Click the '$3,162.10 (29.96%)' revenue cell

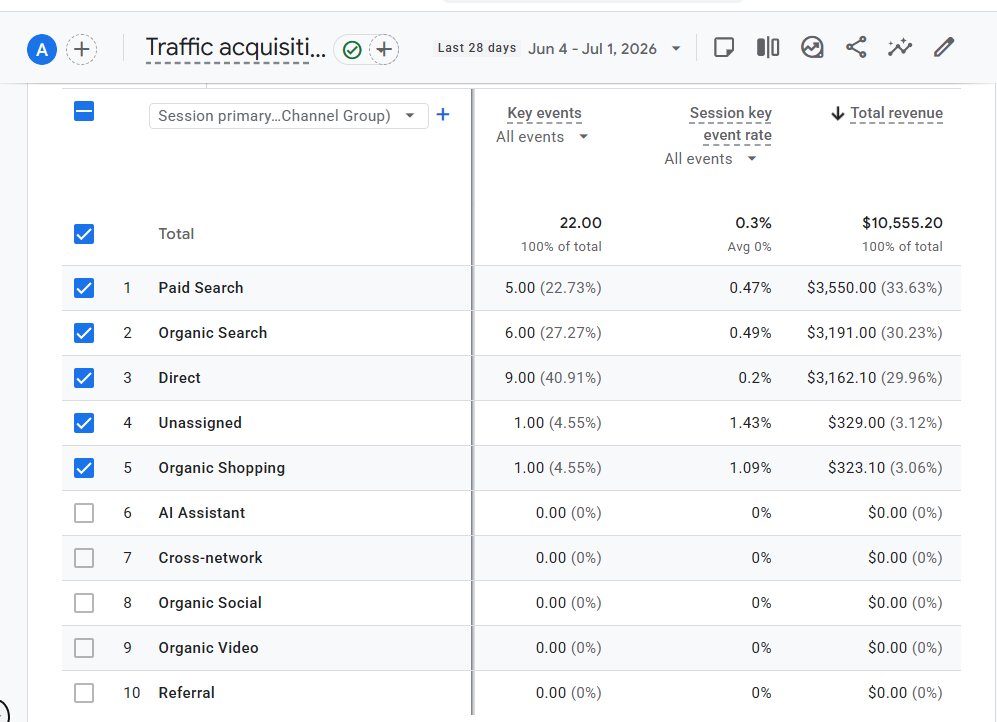pyautogui.click(x=875, y=378)
